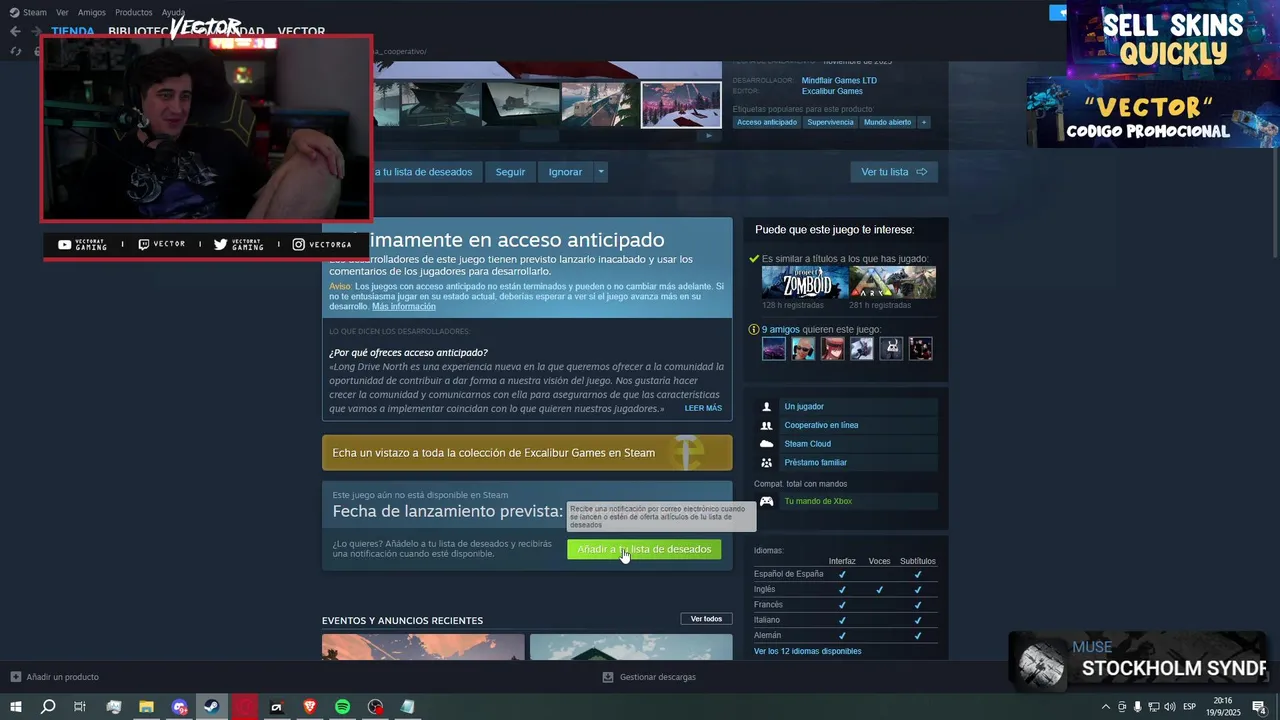Select the screenshot thumbnail left of the highlighted one
This screenshot has height=720, width=1280.
click(598, 104)
